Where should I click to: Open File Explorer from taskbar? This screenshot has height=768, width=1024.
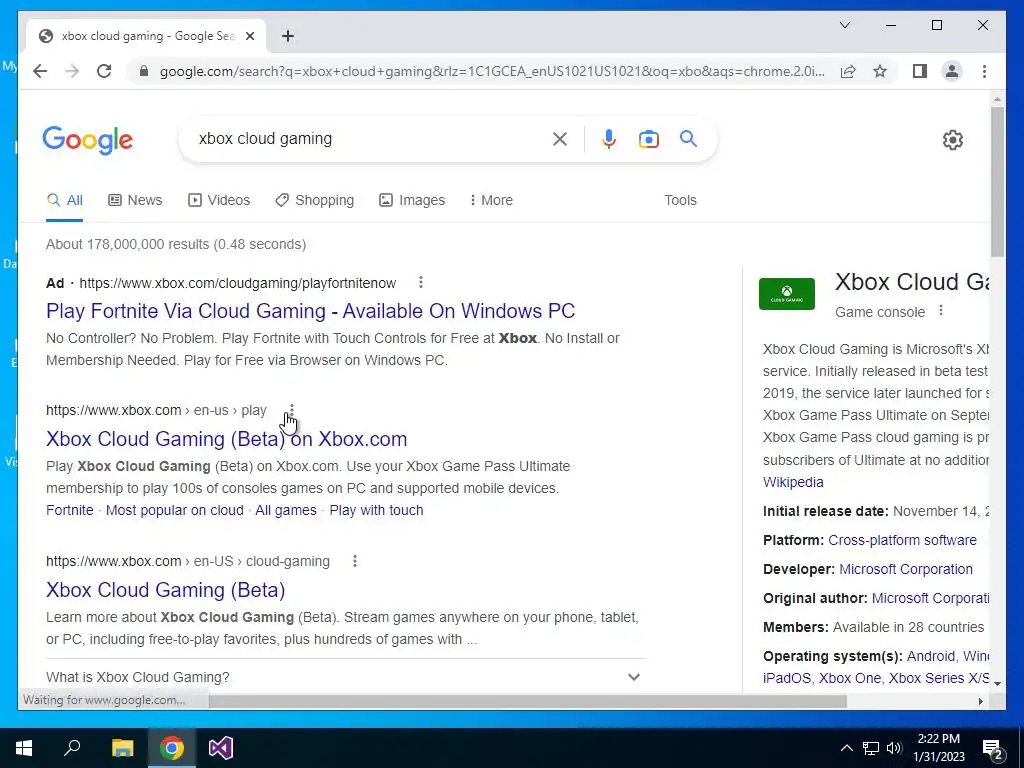click(122, 748)
